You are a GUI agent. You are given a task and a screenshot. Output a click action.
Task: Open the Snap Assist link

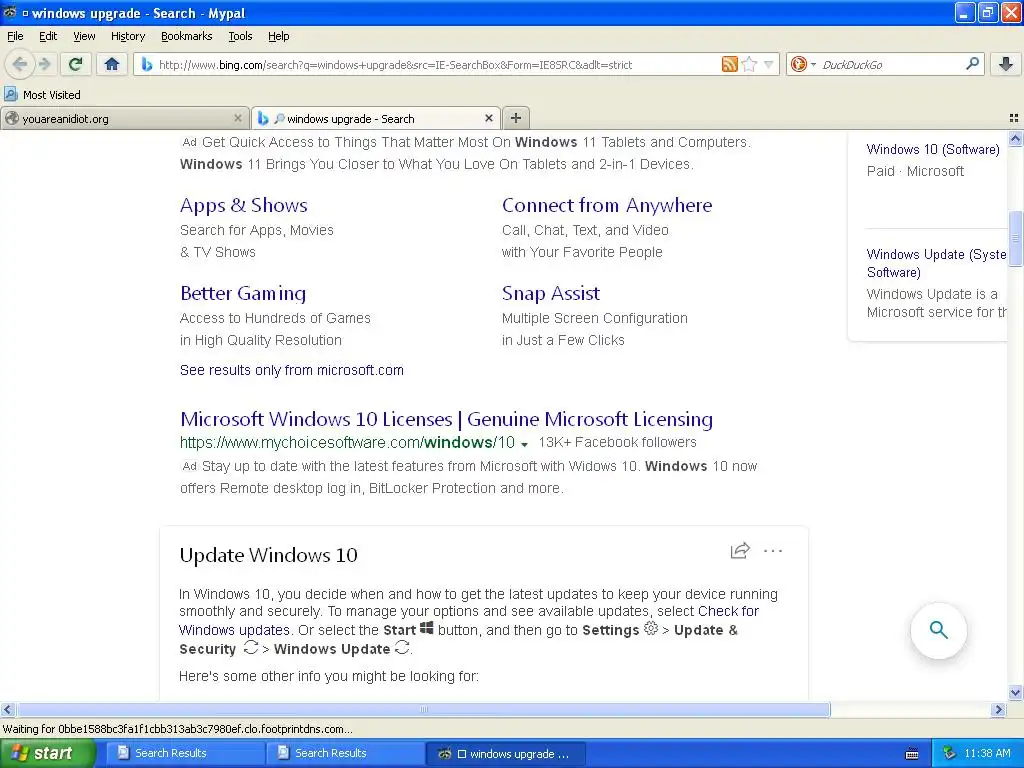point(551,293)
